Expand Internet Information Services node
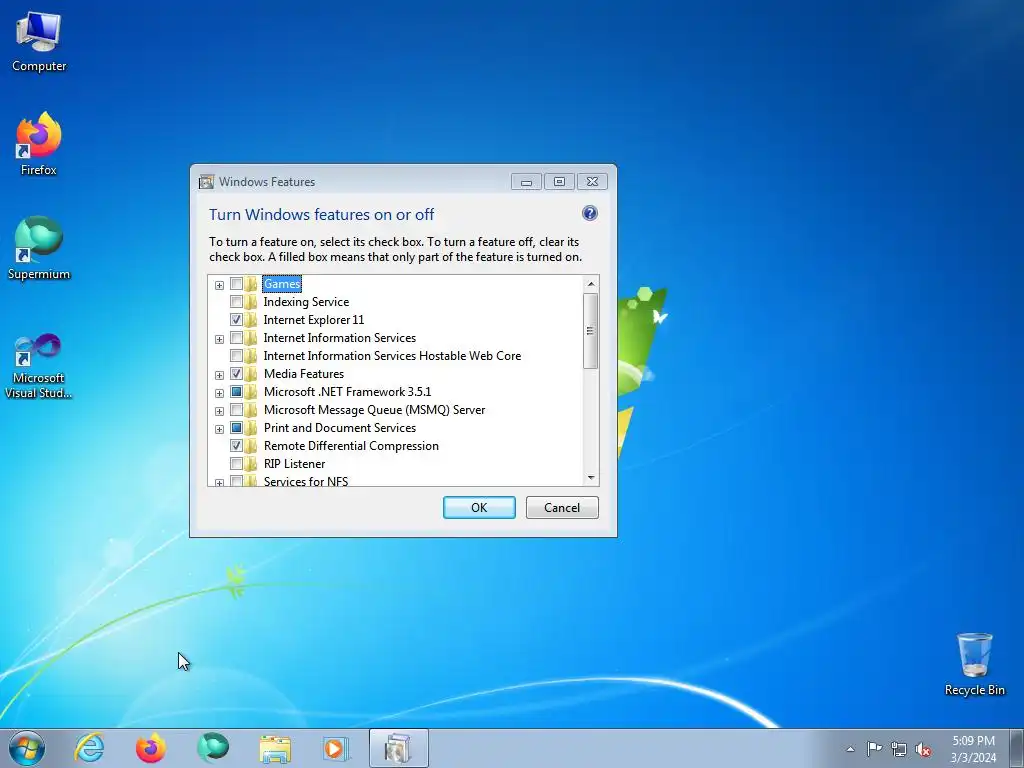Viewport: 1024px width, 768px height. (x=219, y=340)
